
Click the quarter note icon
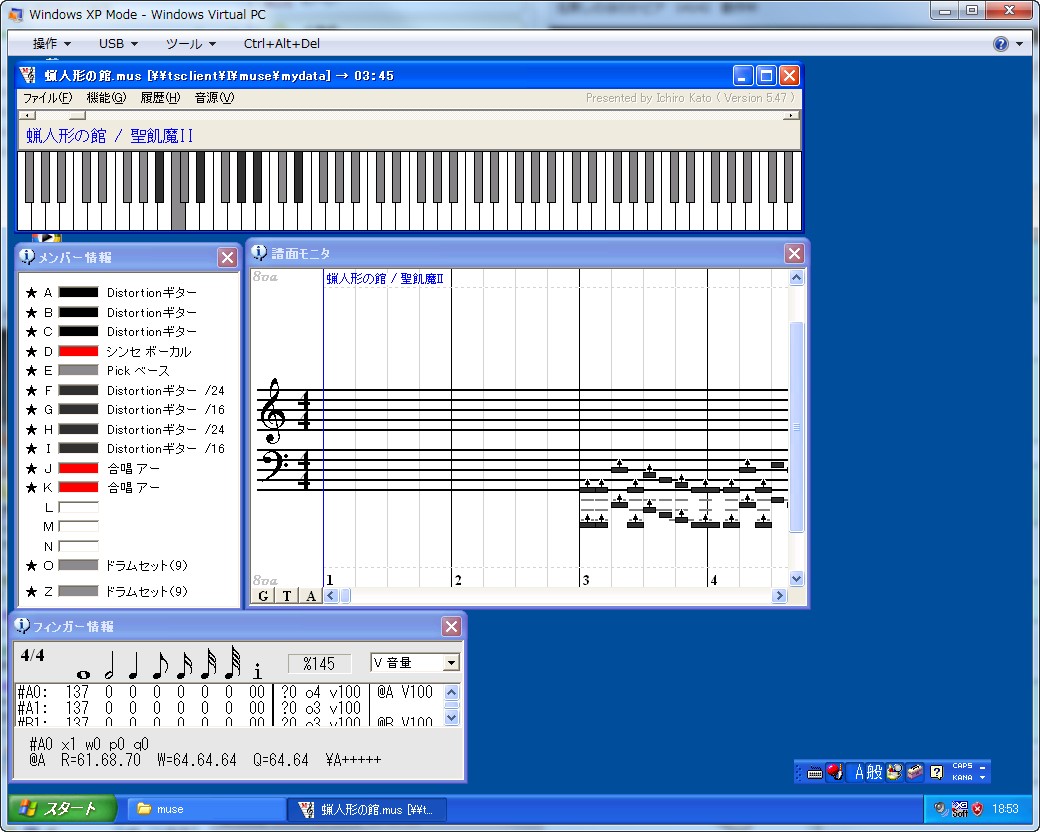(133, 669)
